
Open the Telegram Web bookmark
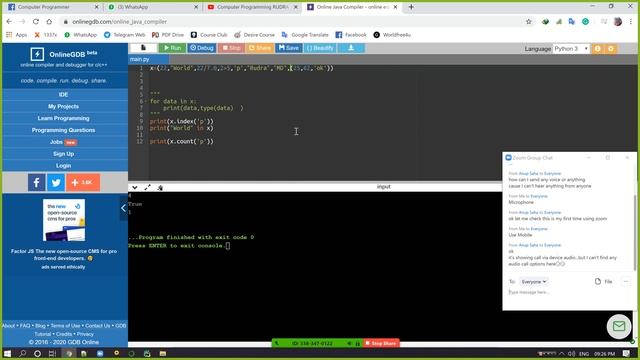(x=124, y=35)
